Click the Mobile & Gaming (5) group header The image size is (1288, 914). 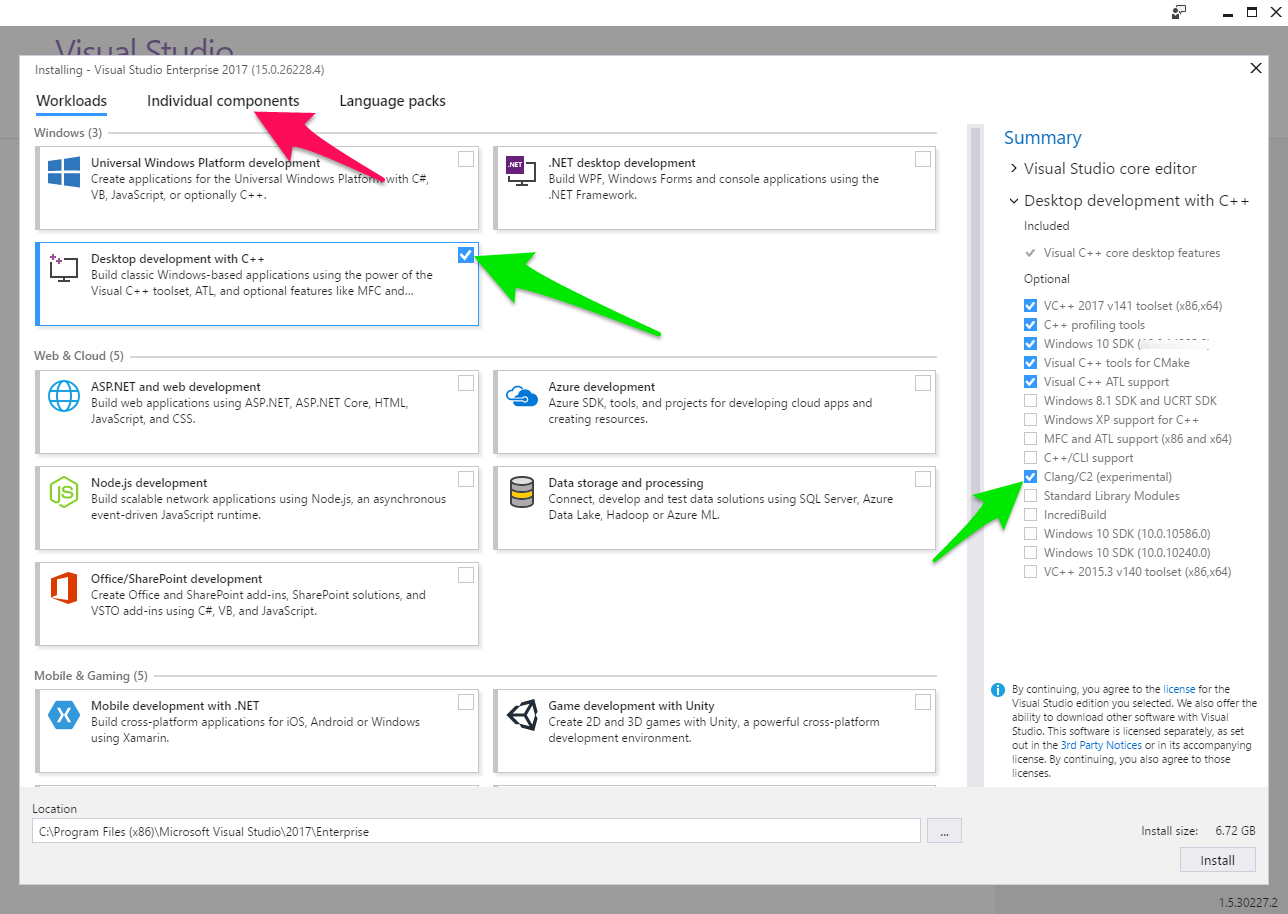tap(90, 676)
